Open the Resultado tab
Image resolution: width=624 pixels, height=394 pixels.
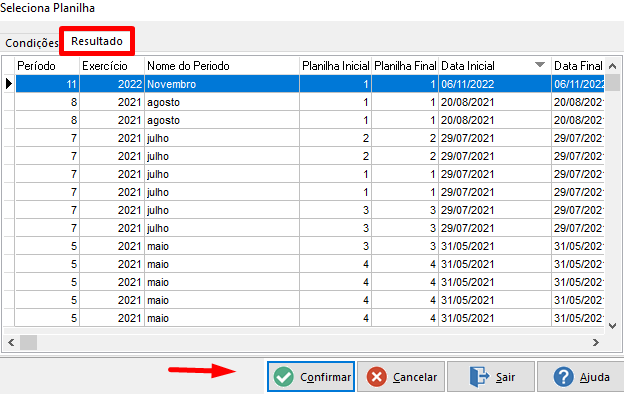click(97, 41)
